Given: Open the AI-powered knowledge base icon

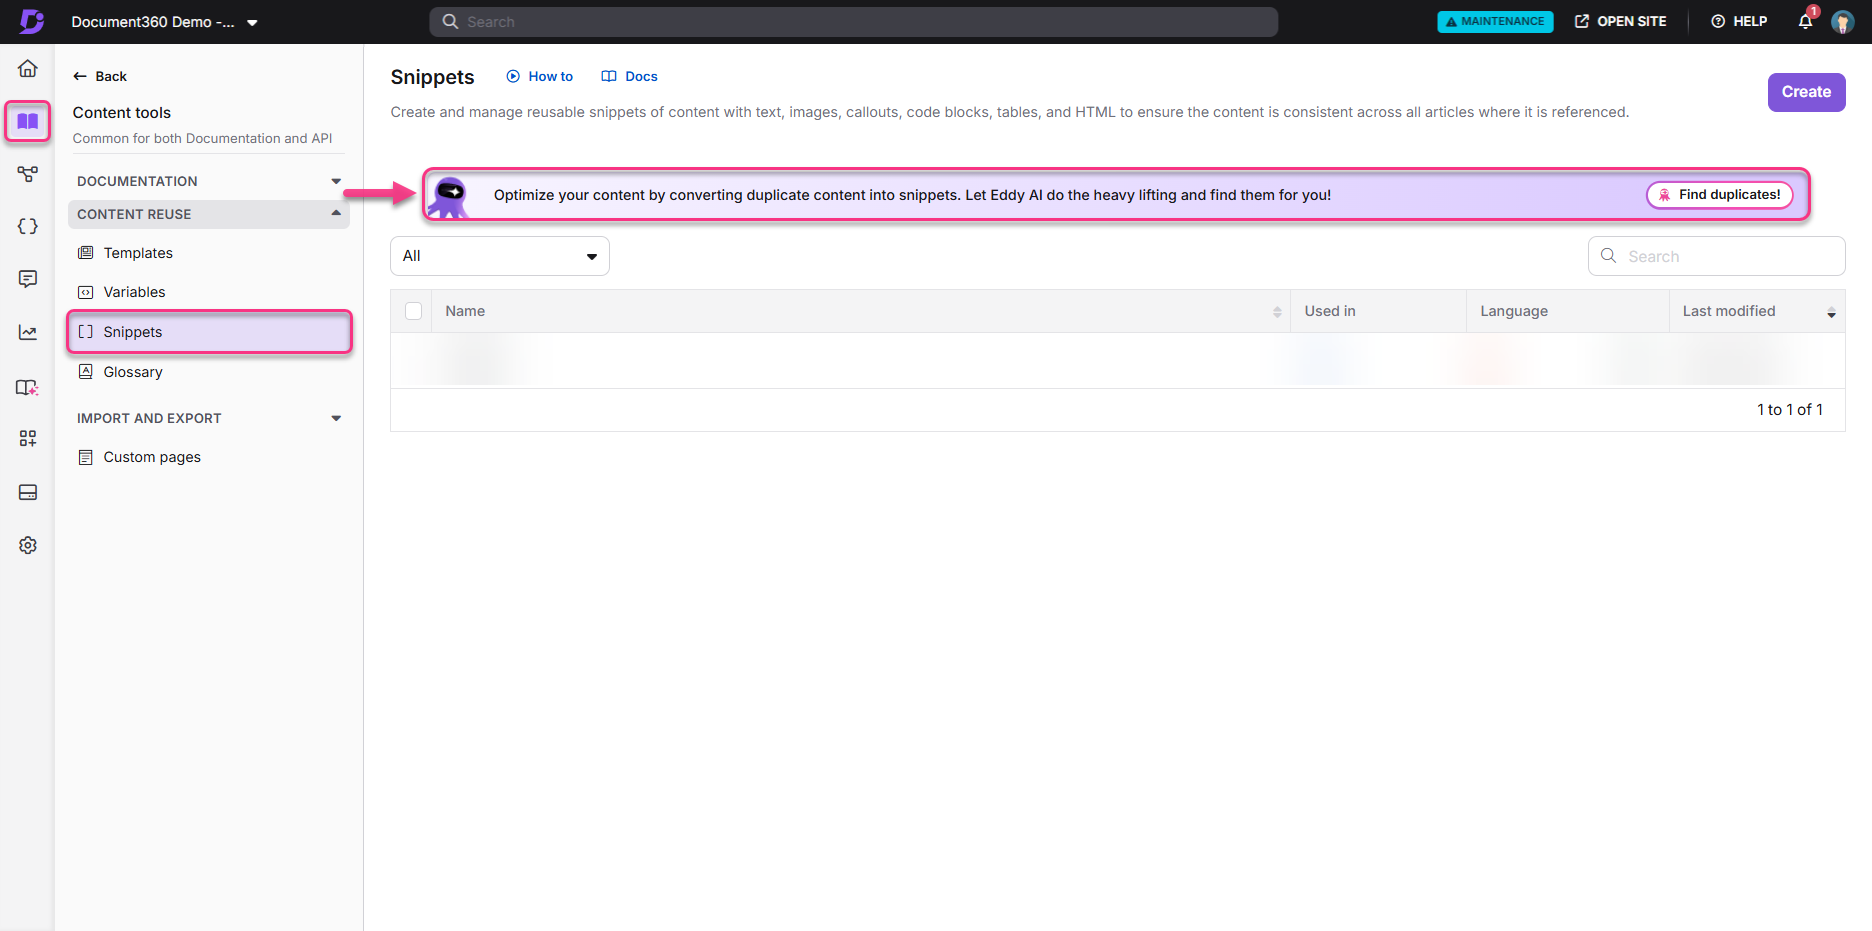Looking at the screenshot, I should (27, 387).
